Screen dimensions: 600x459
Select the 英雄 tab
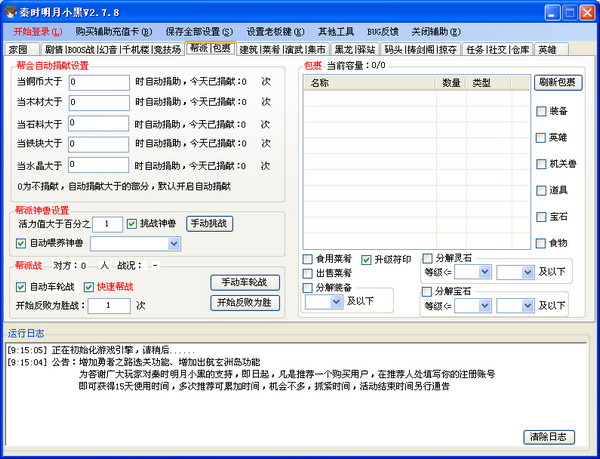coord(551,49)
